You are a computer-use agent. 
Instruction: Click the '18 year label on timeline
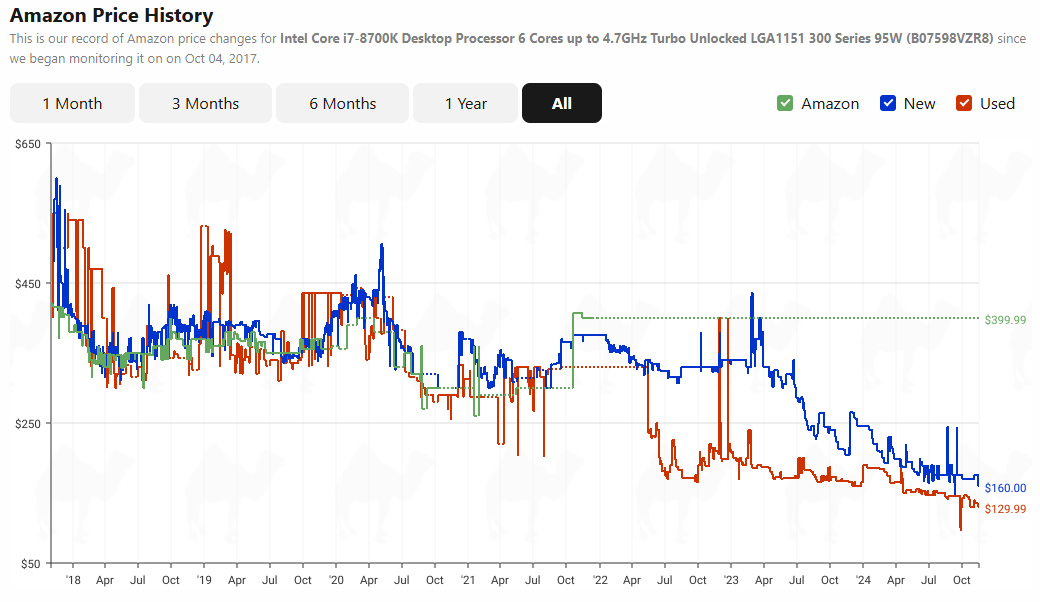point(72,580)
